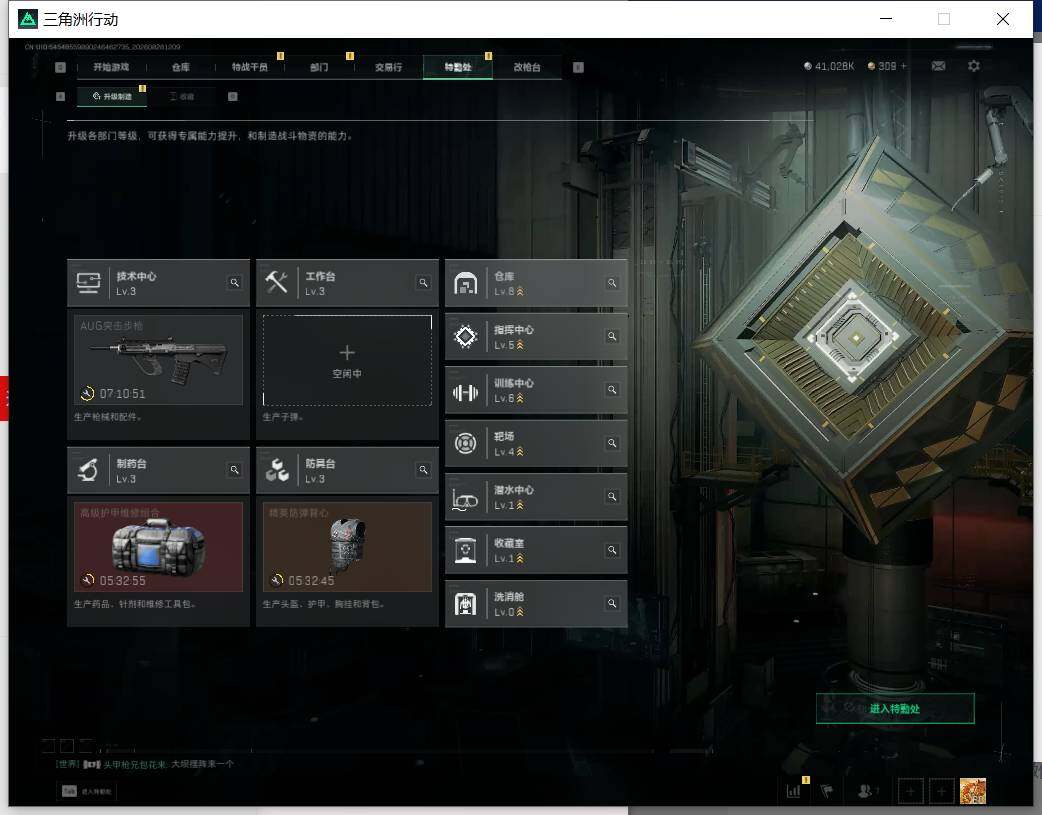The height and width of the screenshot is (815, 1042).
Task: Select the 部门 tab
Action: click(319, 67)
